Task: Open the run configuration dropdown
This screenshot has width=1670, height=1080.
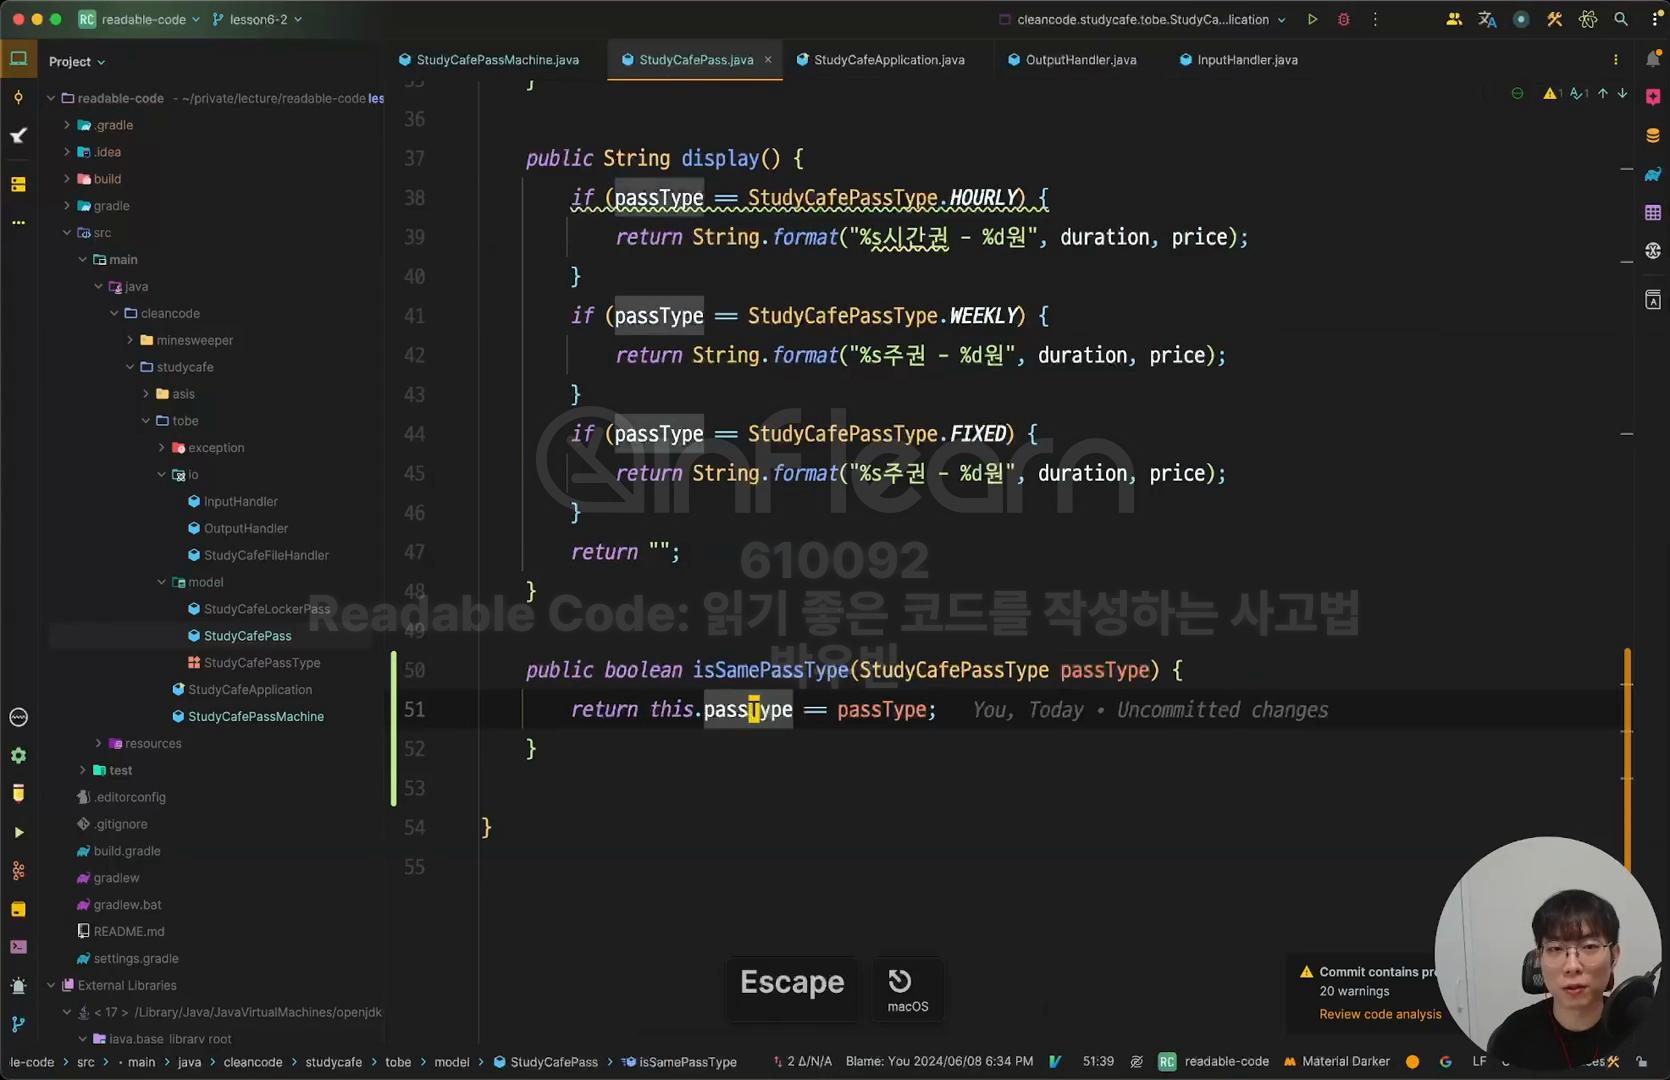Action: (x=1142, y=19)
